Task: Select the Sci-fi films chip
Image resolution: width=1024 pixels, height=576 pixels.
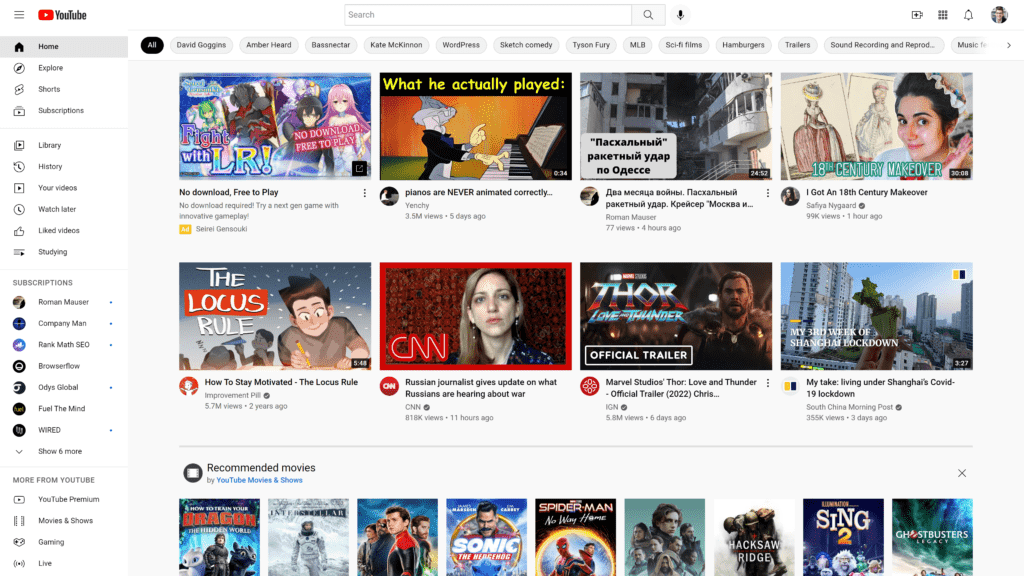Action: tap(683, 45)
